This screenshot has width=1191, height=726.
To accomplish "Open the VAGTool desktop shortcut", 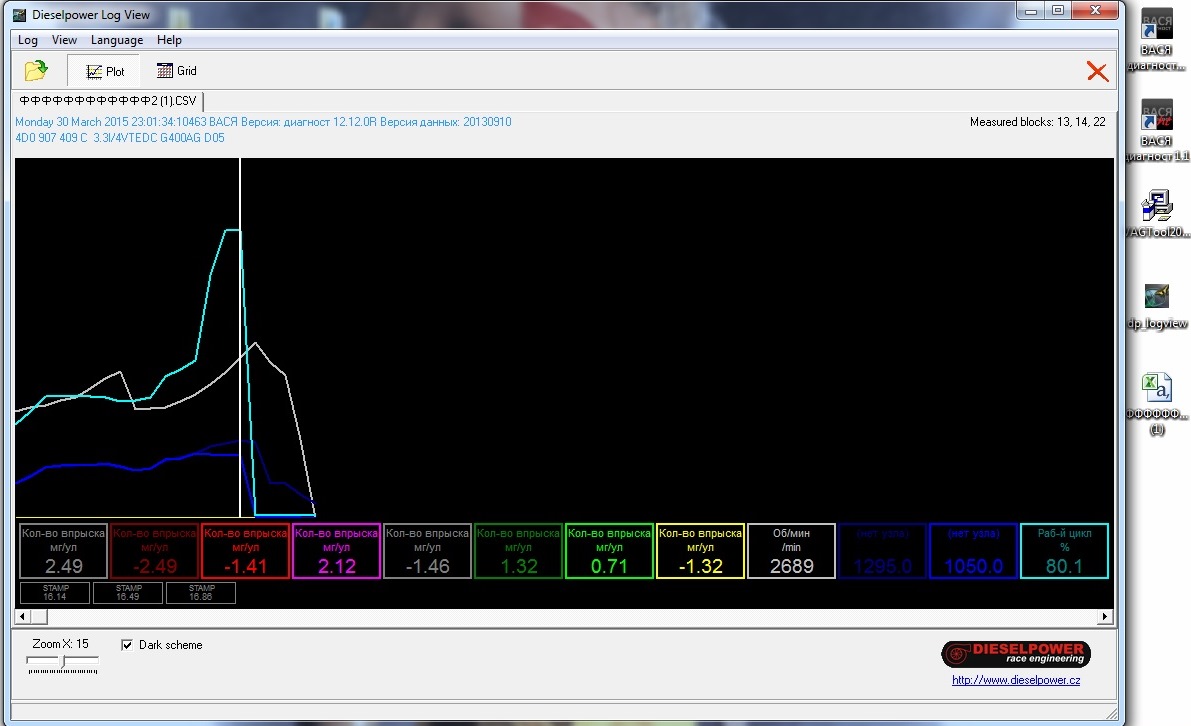I will [x=1157, y=213].
